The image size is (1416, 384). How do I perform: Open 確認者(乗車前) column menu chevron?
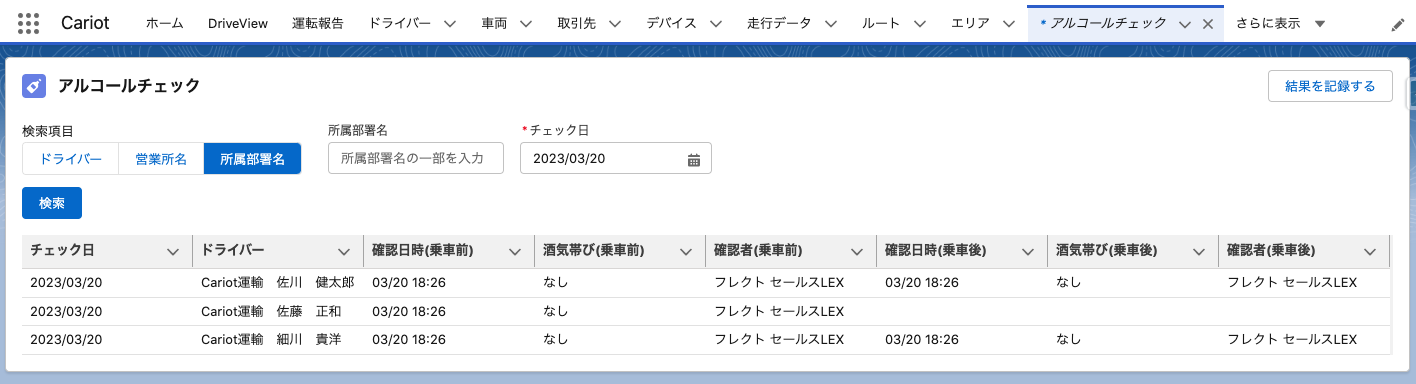click(x=857, y=252)
